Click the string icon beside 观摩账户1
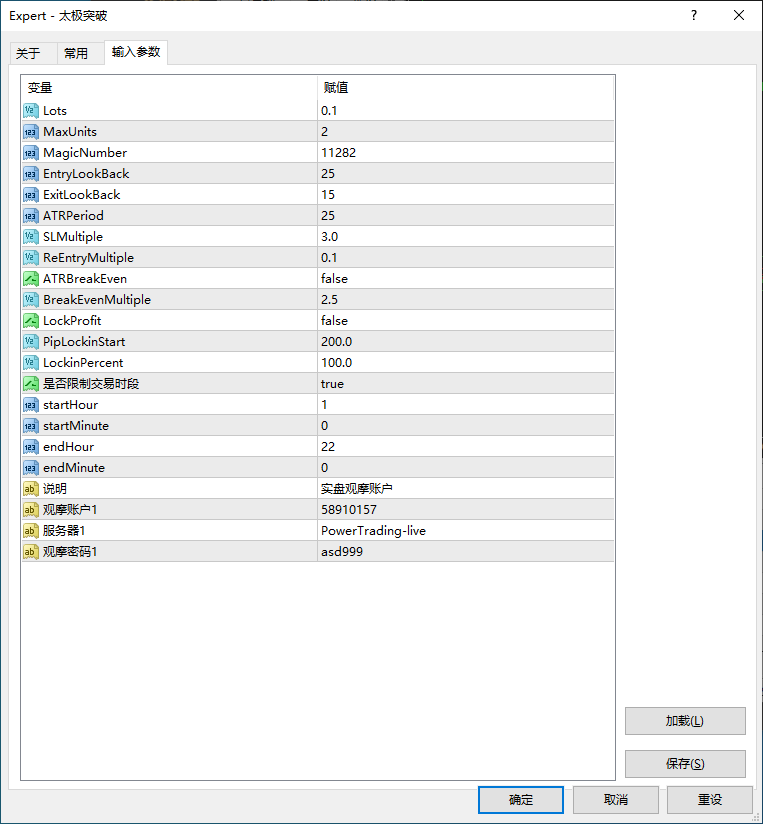This screenshot has height=824, width=763. point(30,510)
